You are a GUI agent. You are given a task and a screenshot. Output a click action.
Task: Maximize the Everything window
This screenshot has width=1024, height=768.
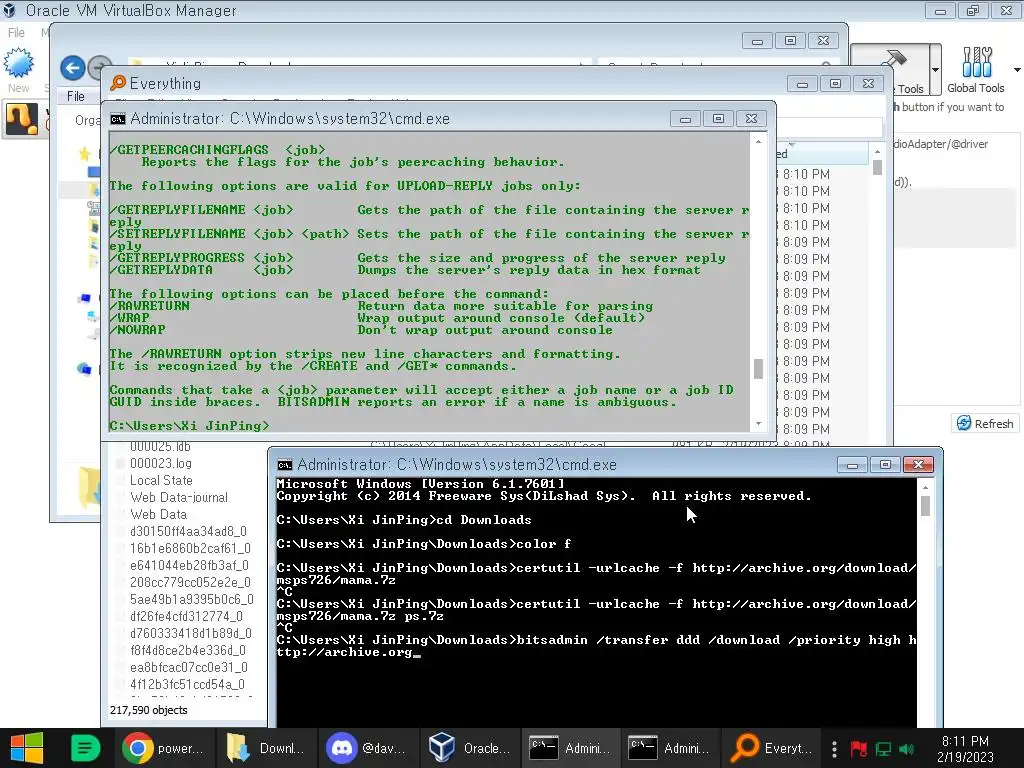point(835,84)
